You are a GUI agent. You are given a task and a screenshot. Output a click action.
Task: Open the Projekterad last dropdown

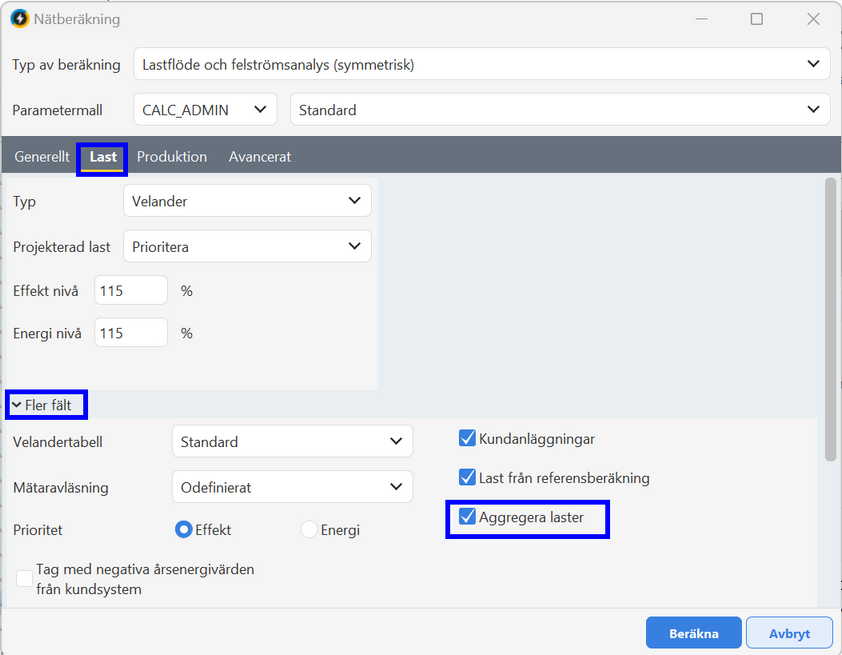[247, 246]
